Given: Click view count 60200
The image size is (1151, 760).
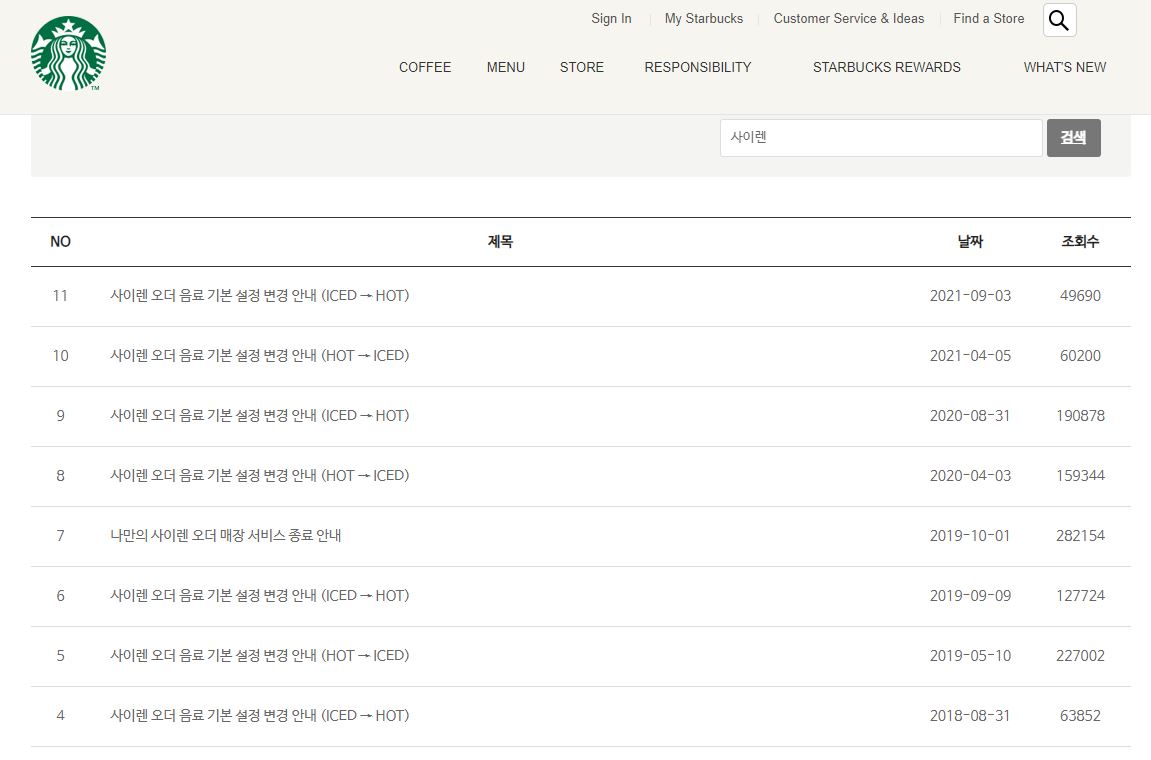Looking at the screenshot, I should [1080, 356].
